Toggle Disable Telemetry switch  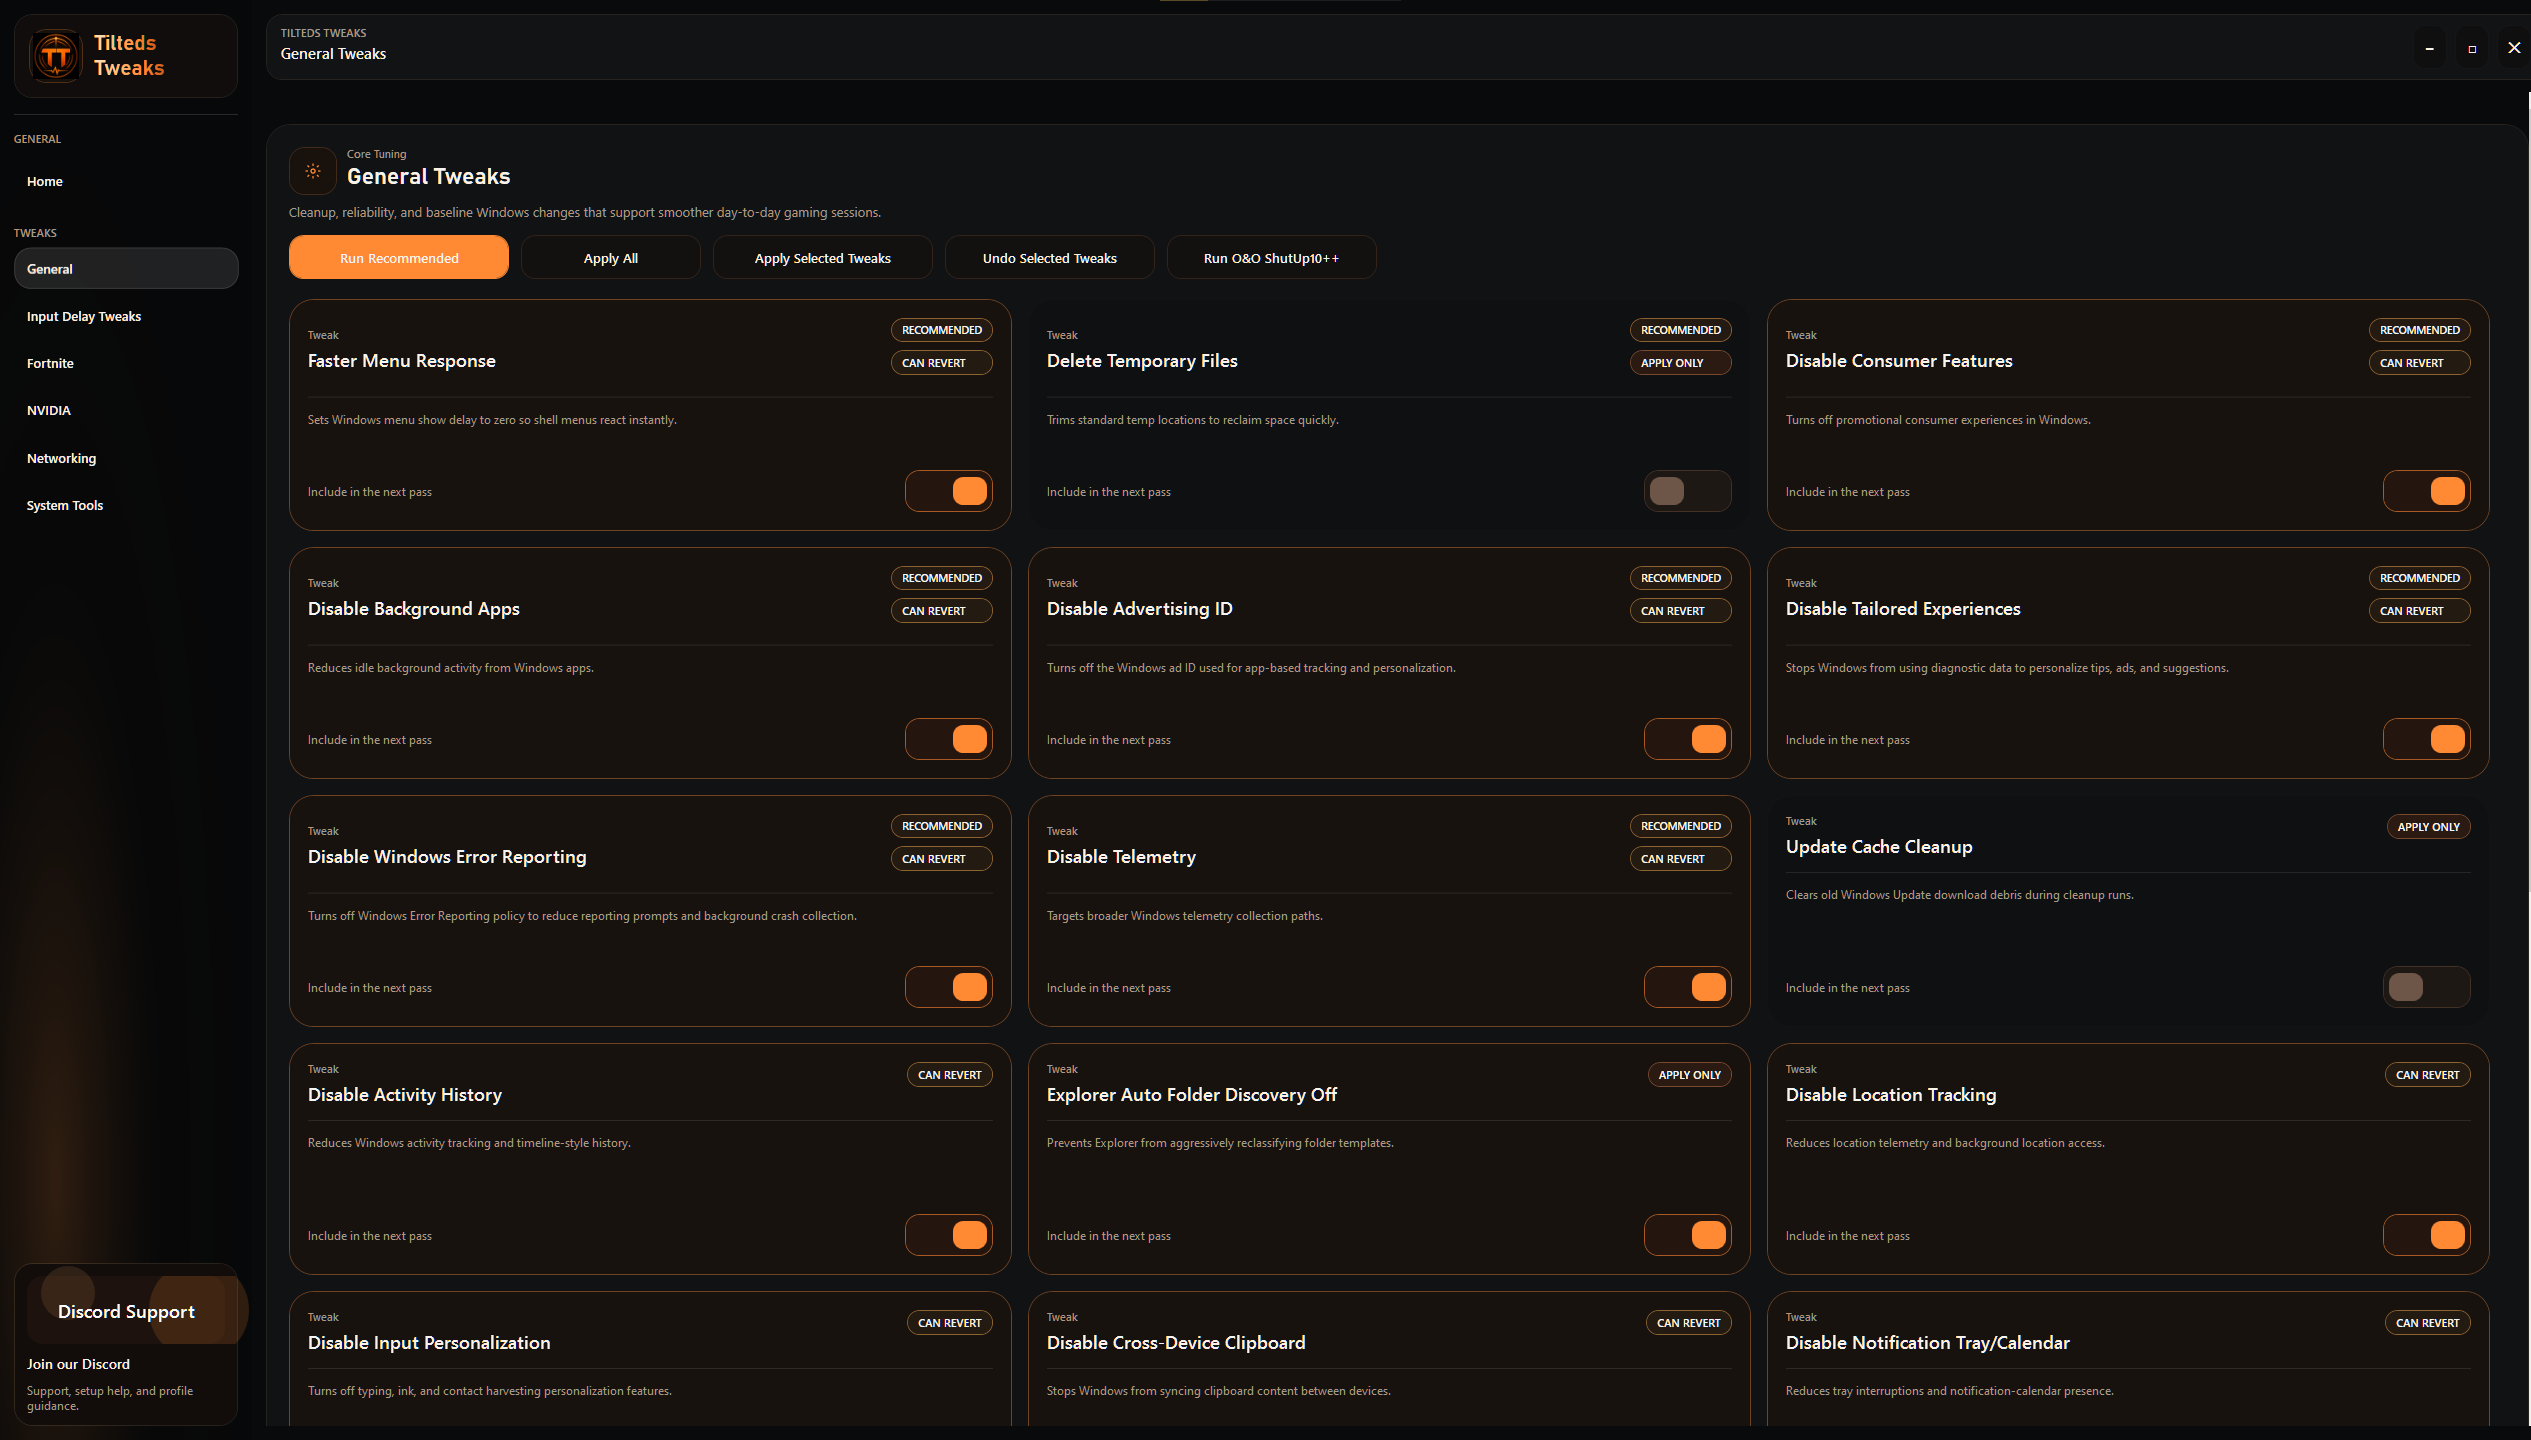(x=1687, y=987)
